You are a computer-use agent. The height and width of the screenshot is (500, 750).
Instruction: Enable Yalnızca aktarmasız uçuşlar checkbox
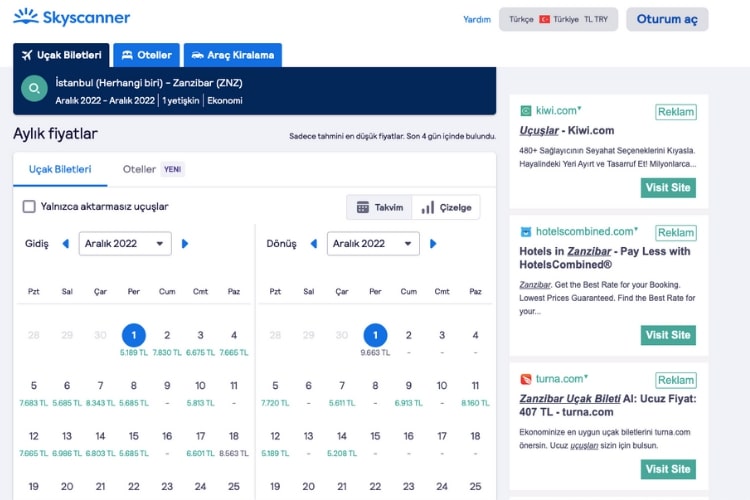[x=29, y=207]
